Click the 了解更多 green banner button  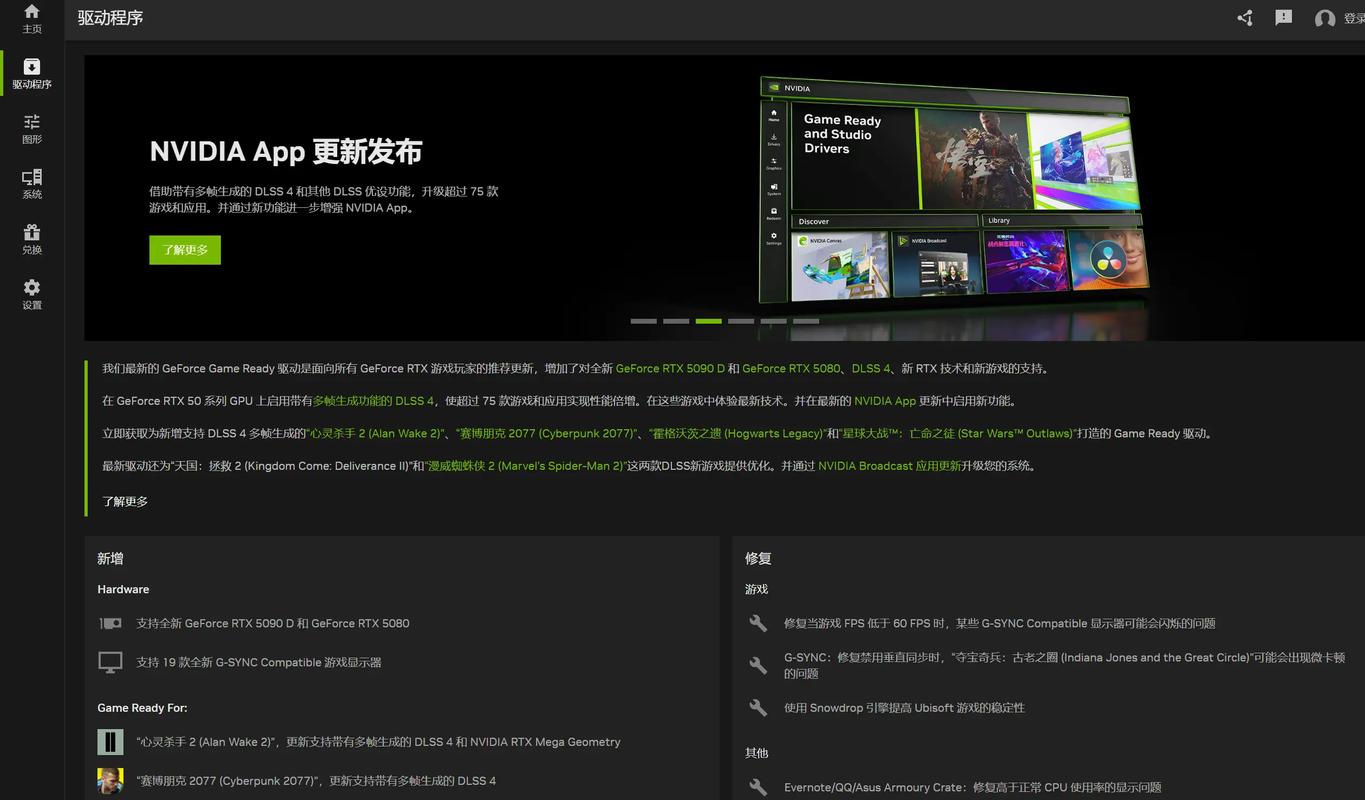185,250
